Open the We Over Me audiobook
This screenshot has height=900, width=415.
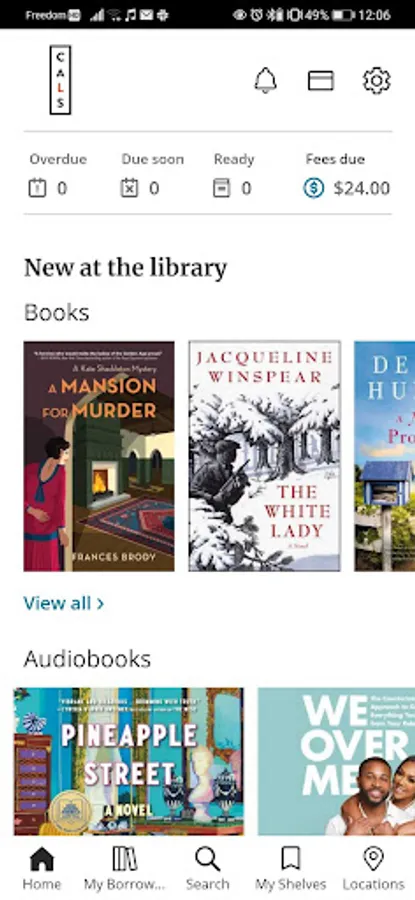click(x=336, y=761)
